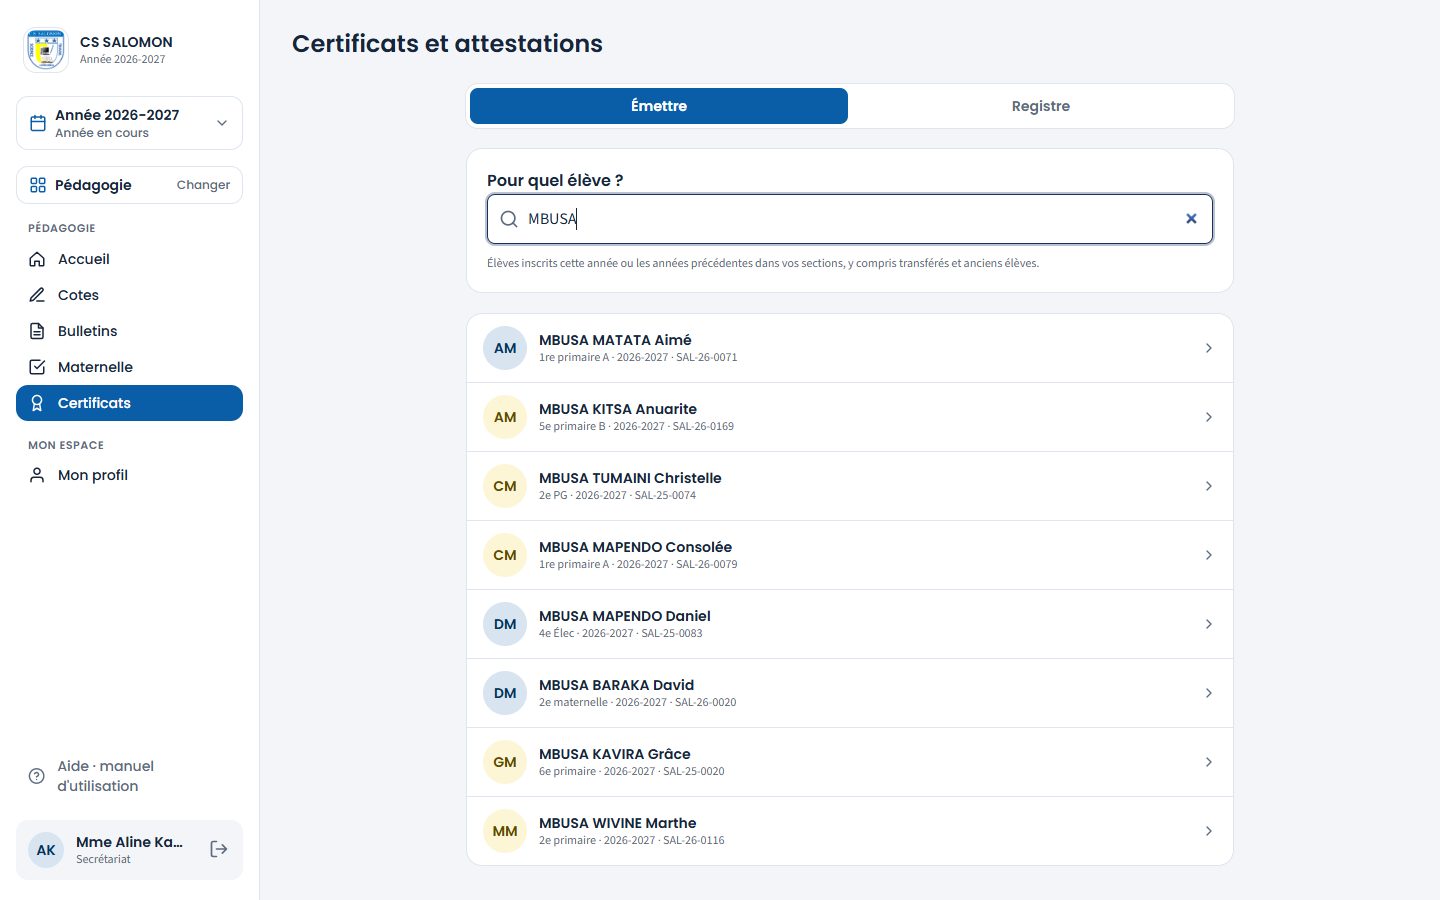
Task: Open chevron for MBUSA MAPENDO Consolée row
Action: click(1208, 555)
